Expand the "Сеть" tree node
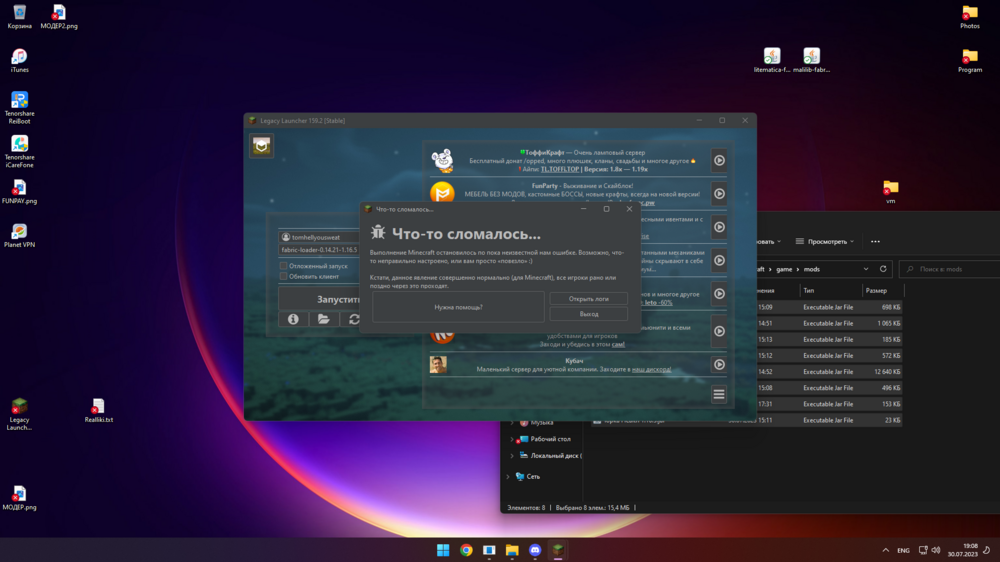 [x=508, y=477]
